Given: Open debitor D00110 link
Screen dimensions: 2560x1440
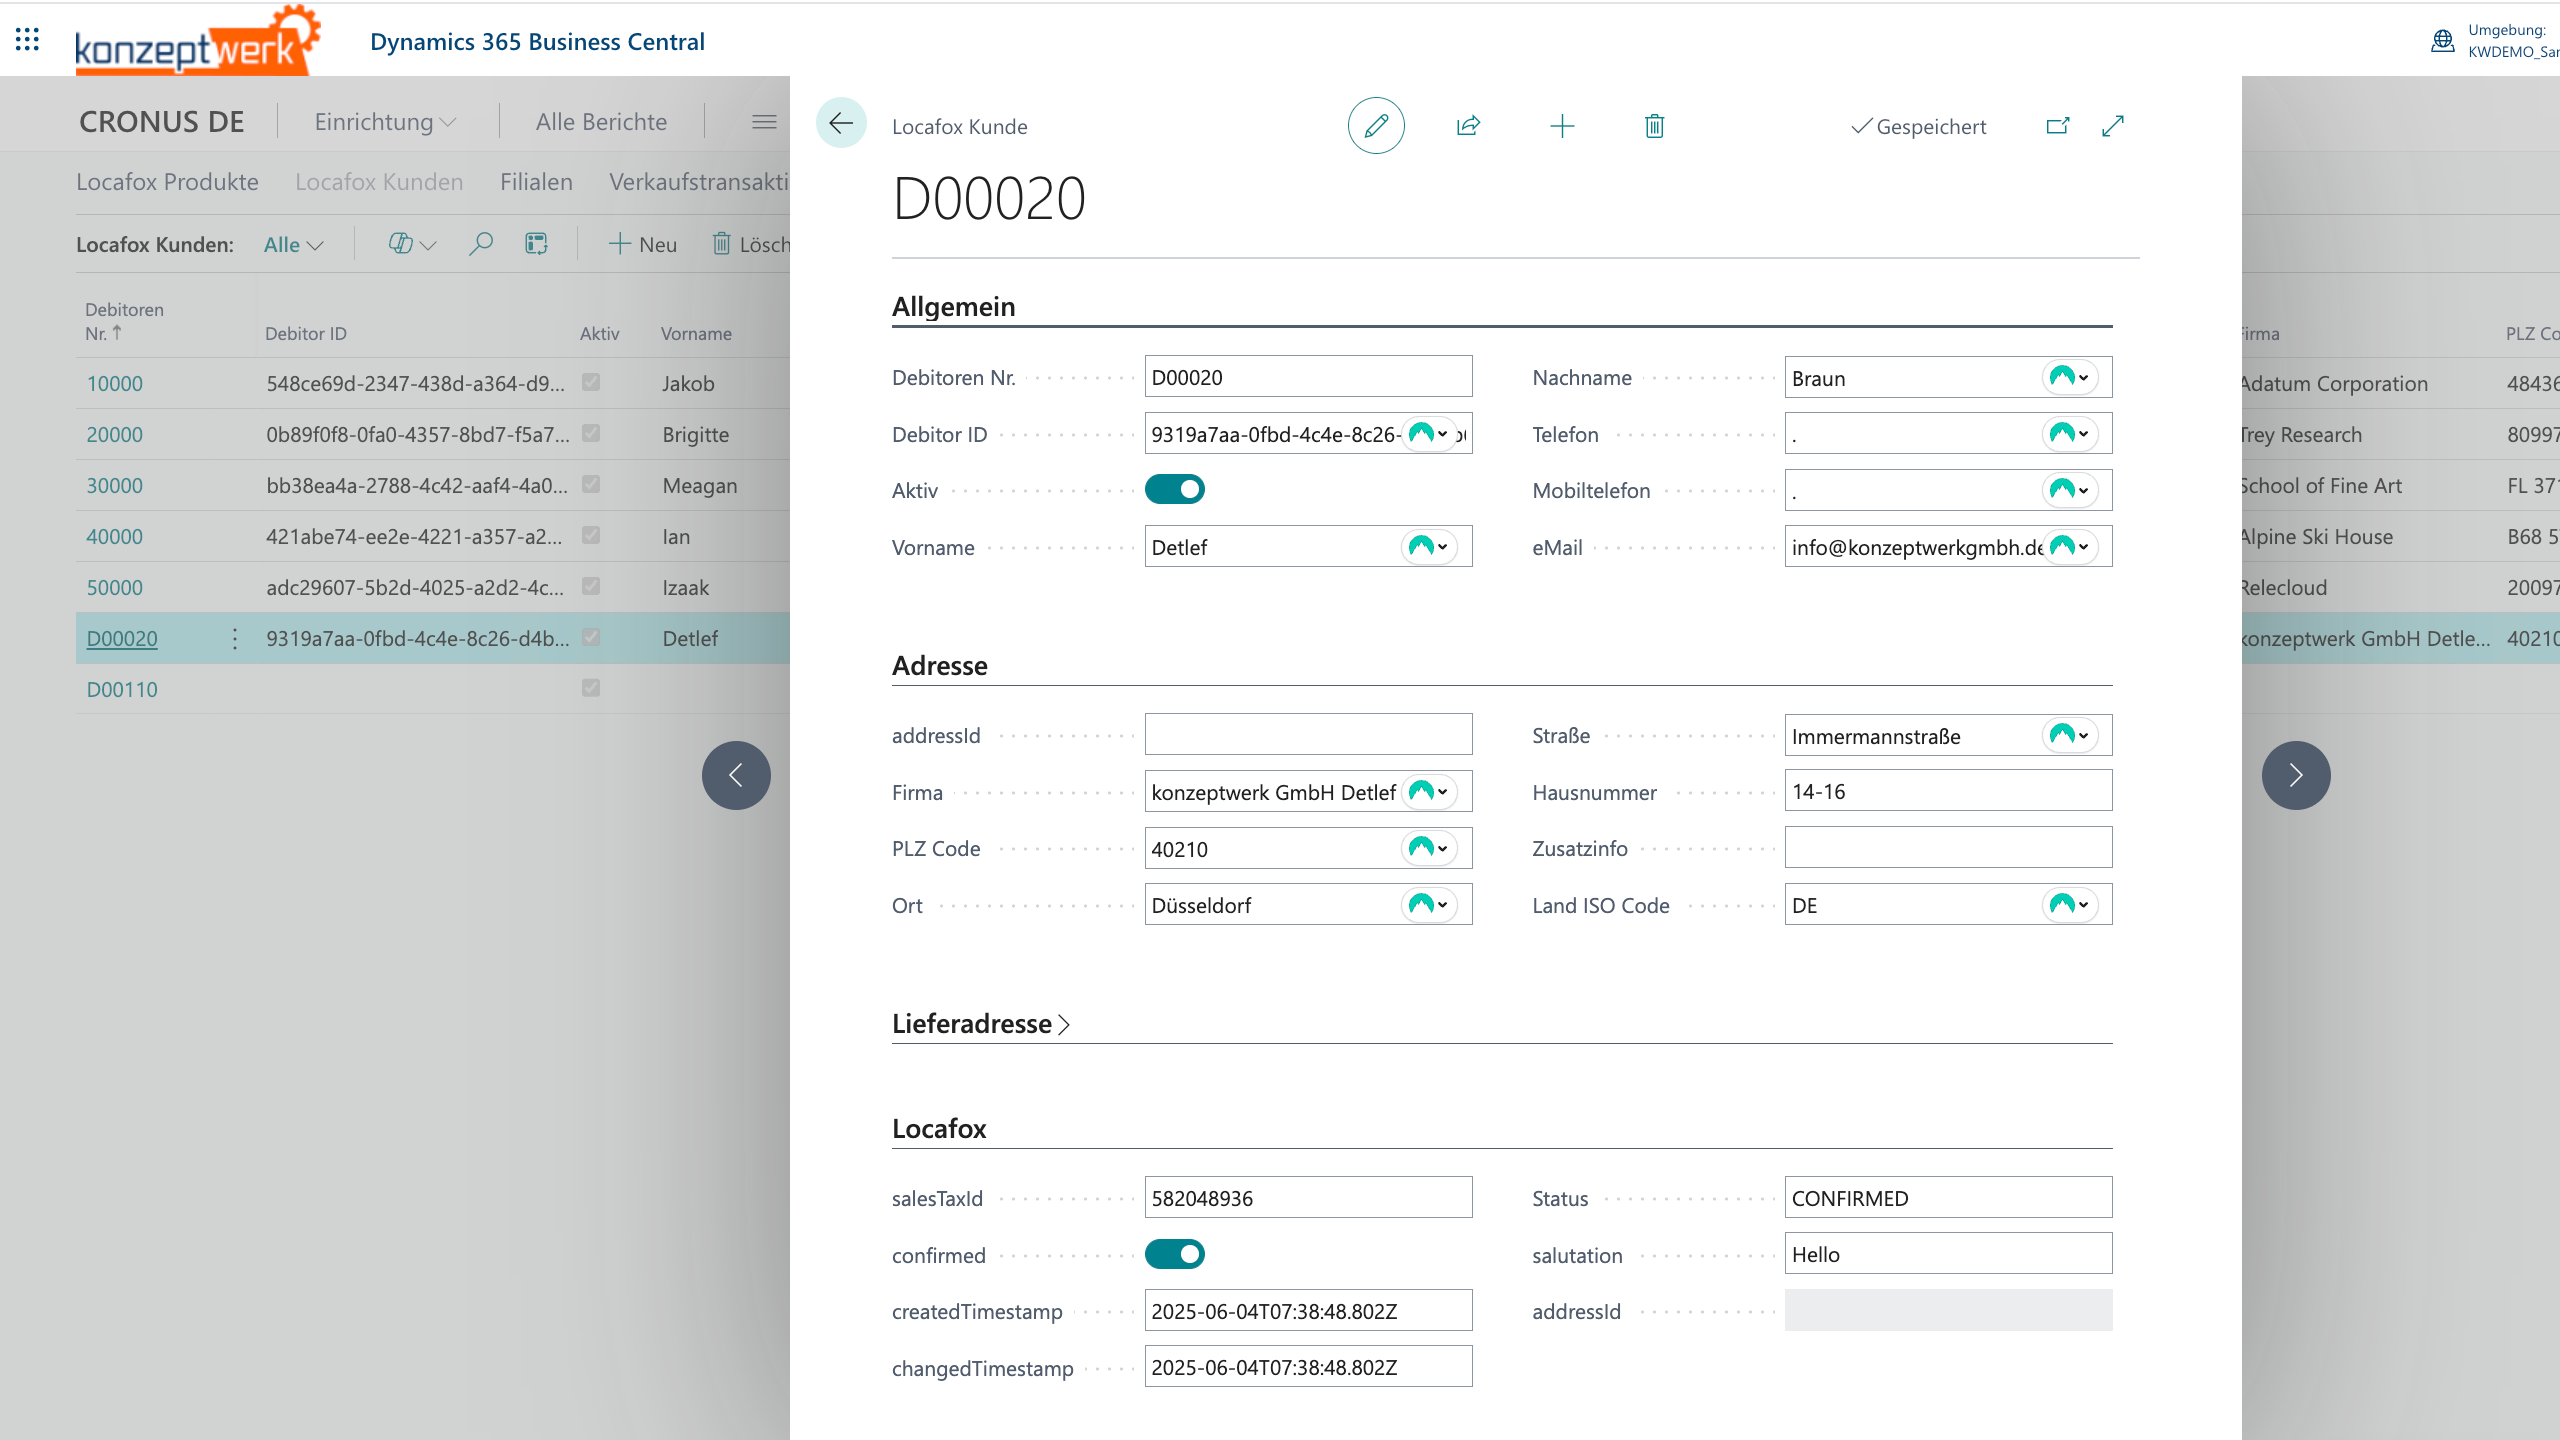Looking at the screenshot, I should 122,689.
